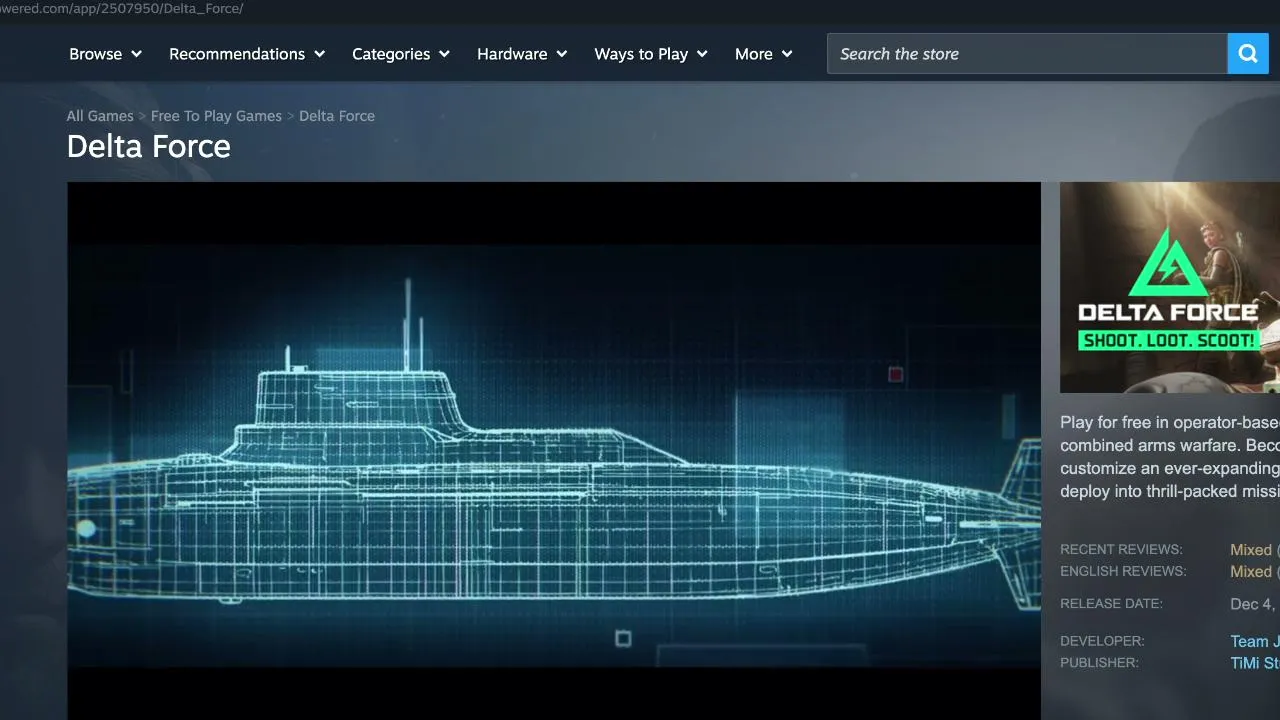
Task: Open the Free To Play Games breadcrumb
Action: click(x=216, y=116)
